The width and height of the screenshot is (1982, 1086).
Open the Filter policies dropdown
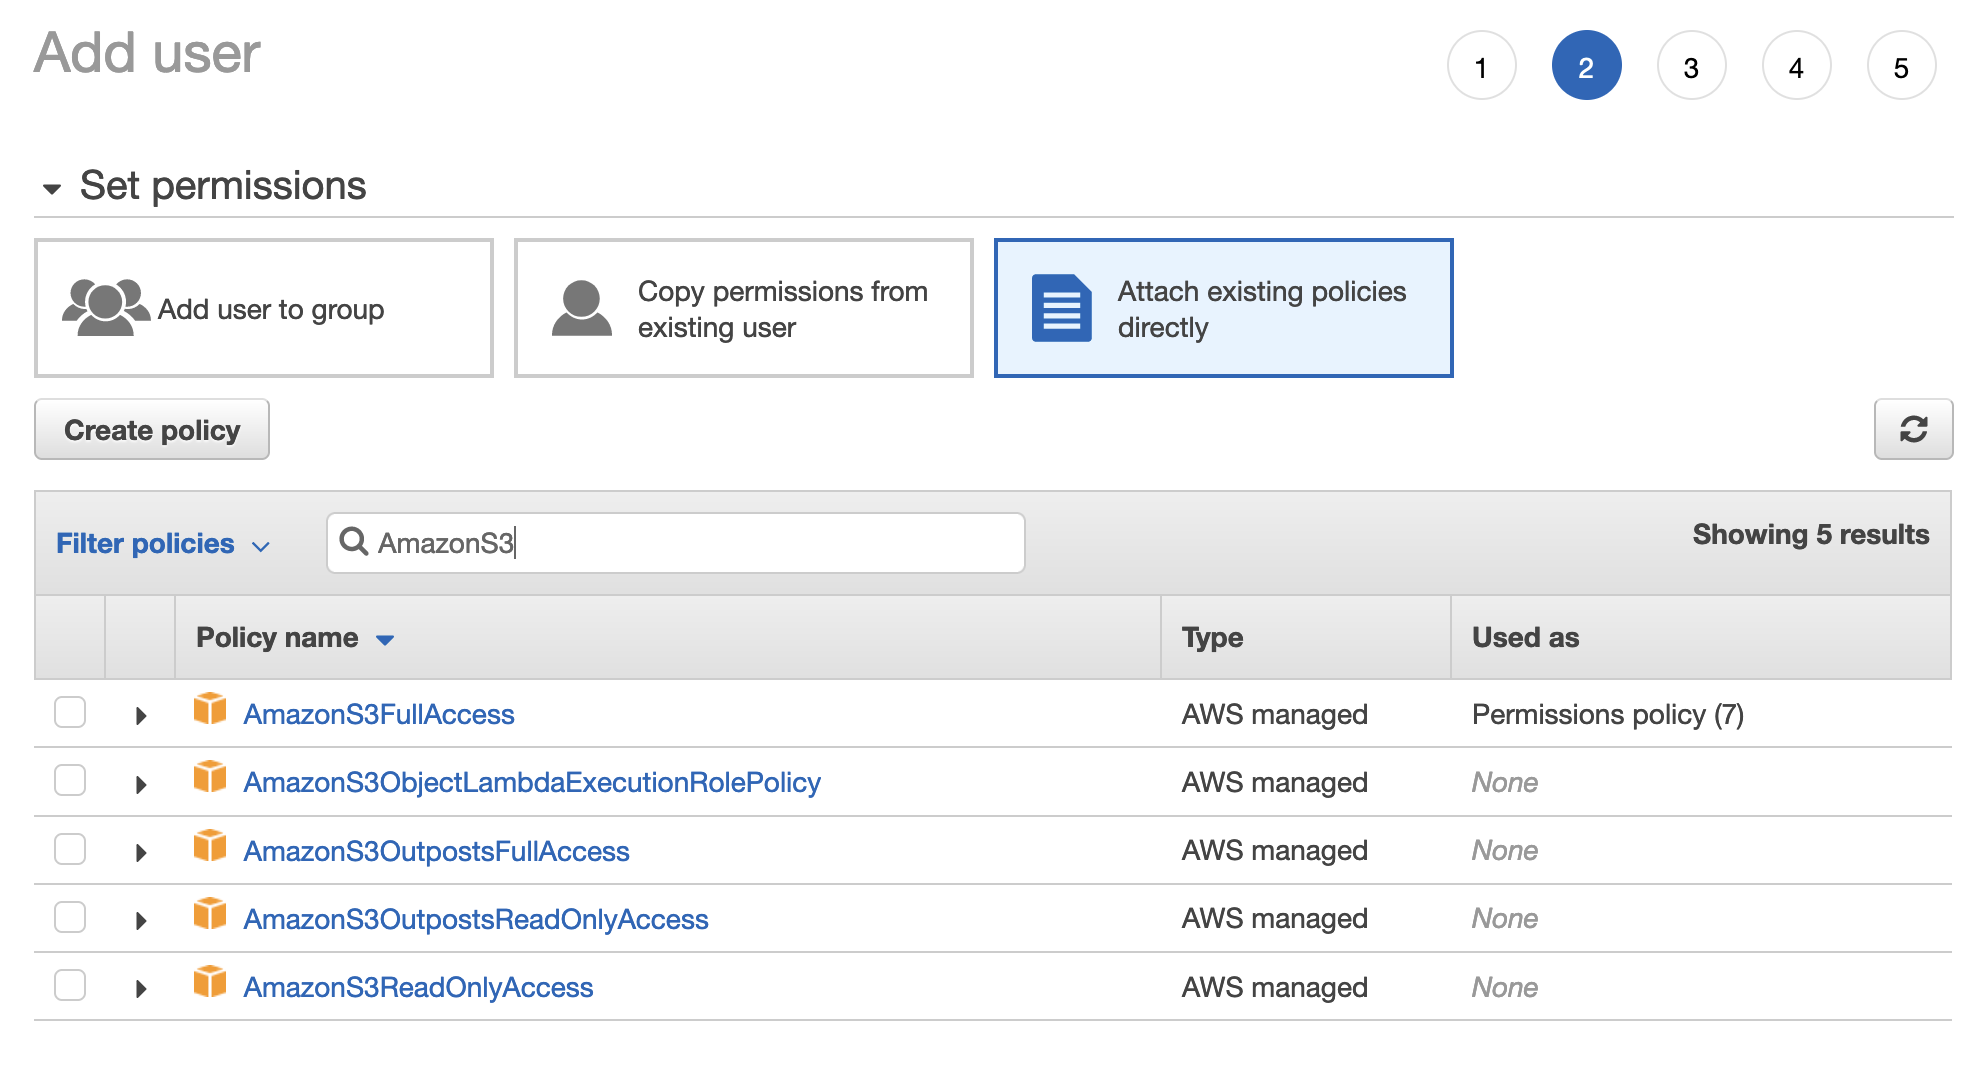pyautogui.click(x=163, y=544)
